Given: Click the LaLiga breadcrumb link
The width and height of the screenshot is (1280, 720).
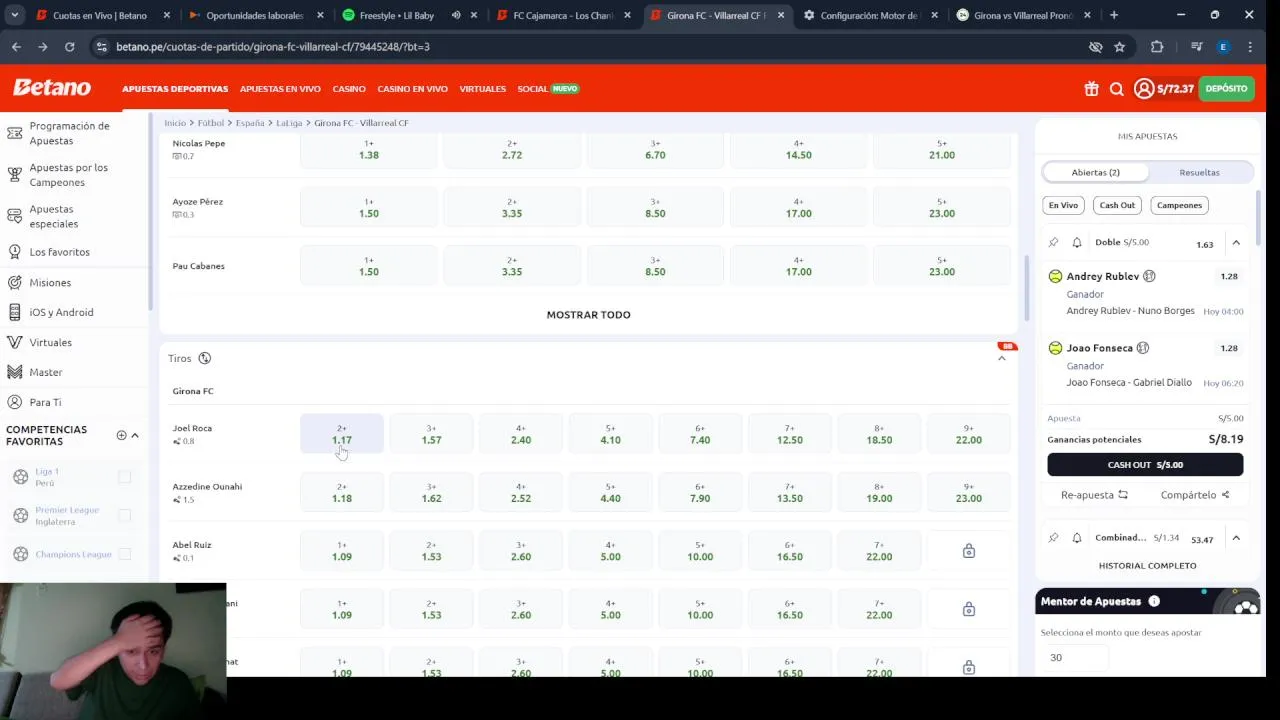Looking at the screenshot, I should tap(289, 123).
